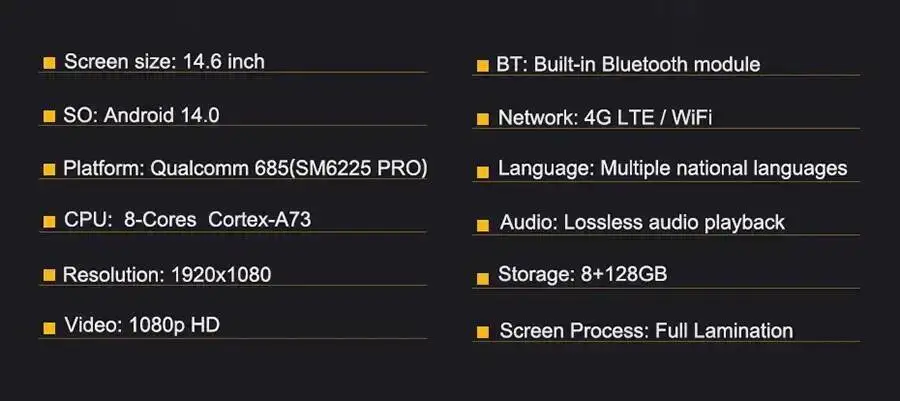Click the yellow bullet before BT Bluetooth
The height and width of the screenshot is (401, 900).
483,65
